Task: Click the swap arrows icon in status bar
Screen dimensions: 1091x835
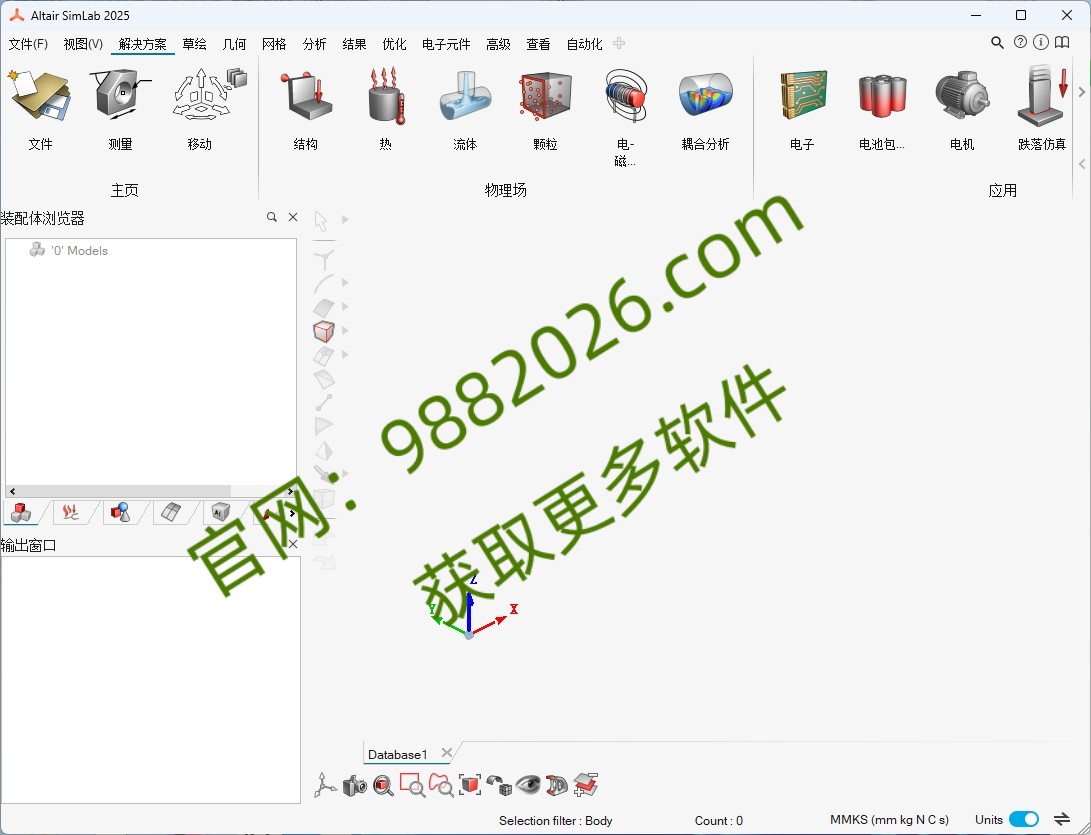Action: click(x=1062, y=819)
